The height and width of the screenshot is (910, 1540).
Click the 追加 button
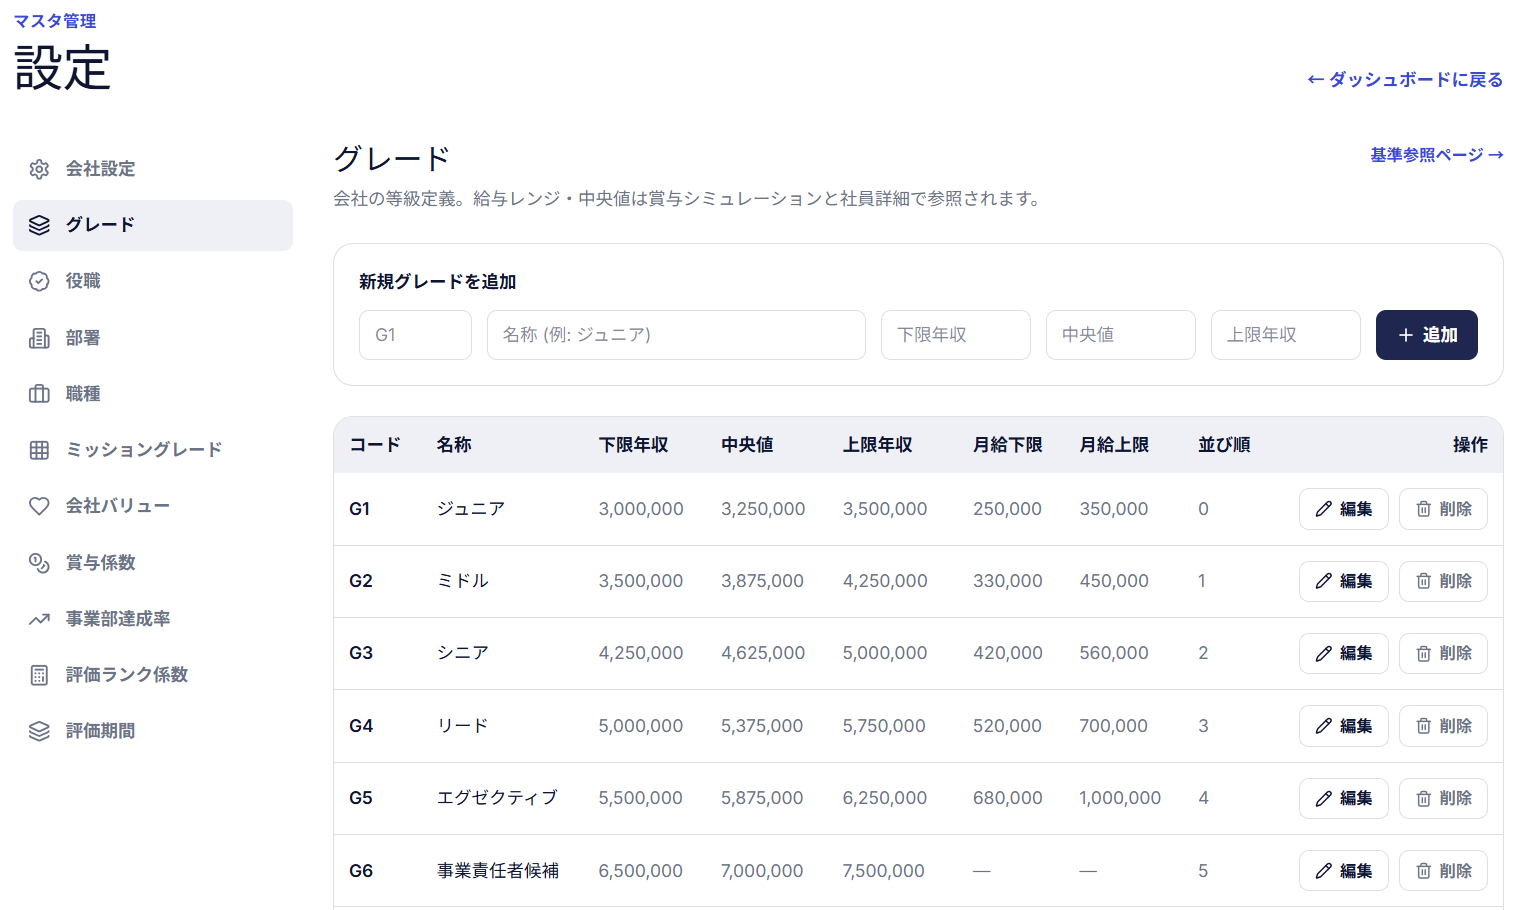[x=1427, y=335]
